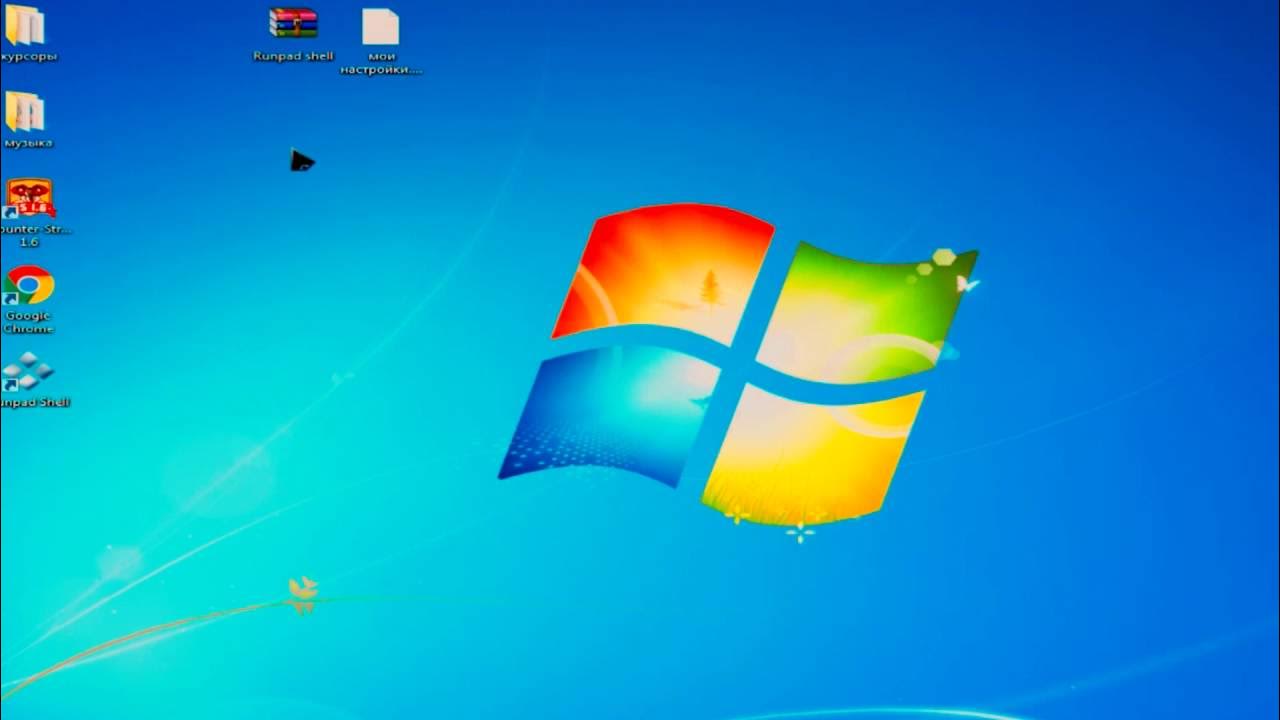Viewport: 1280px width, 720px height.
Task: Click the "мои настройки" file label
Action: 381,63
